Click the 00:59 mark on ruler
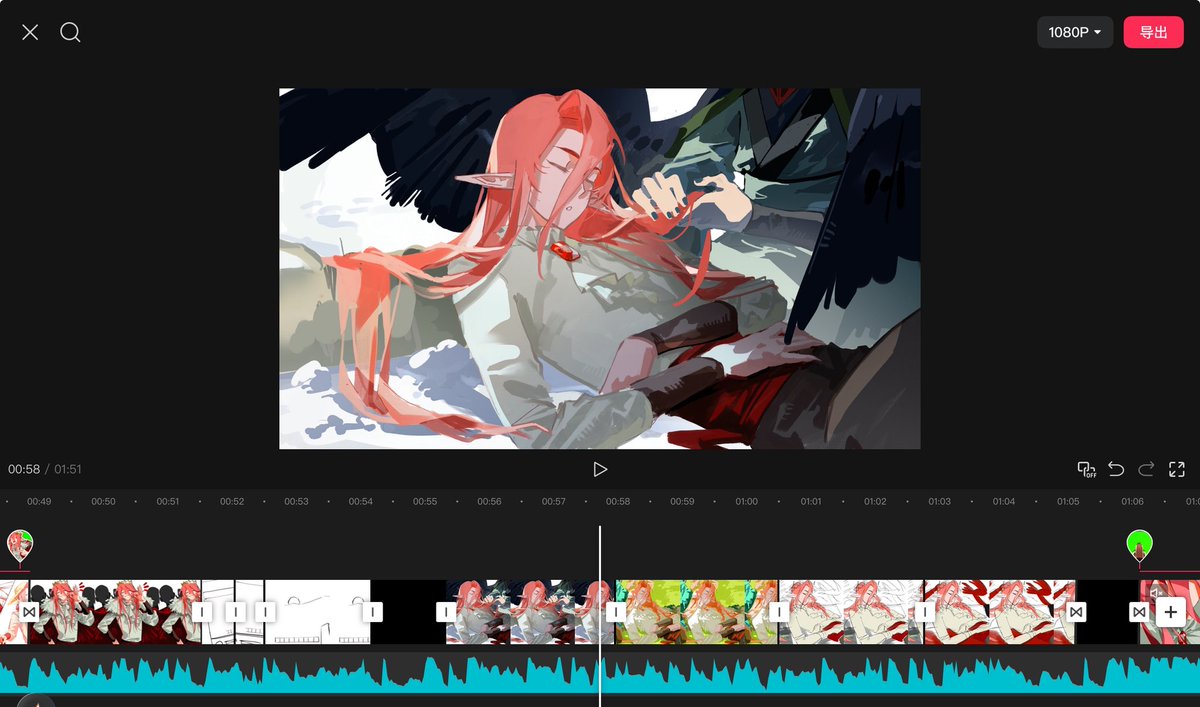Screen dimensions: 1200x707 pyautogui.click(x=682, y=501)
